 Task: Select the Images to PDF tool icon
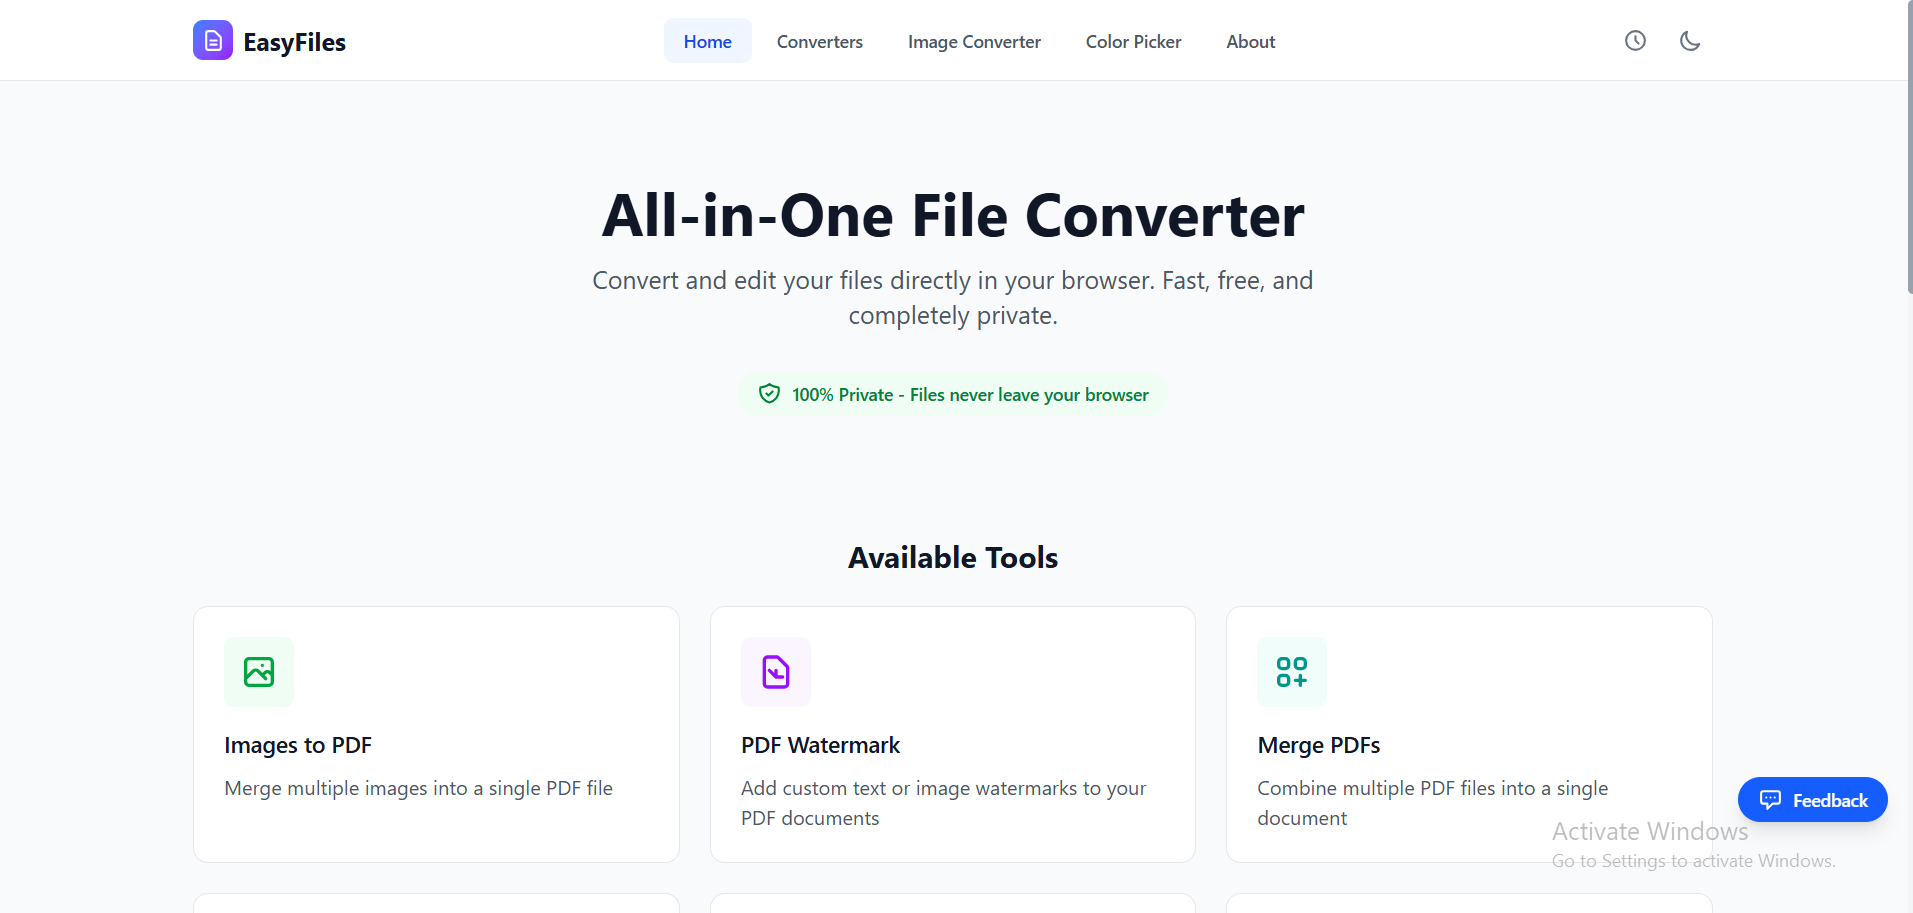[x=258, y=671]
